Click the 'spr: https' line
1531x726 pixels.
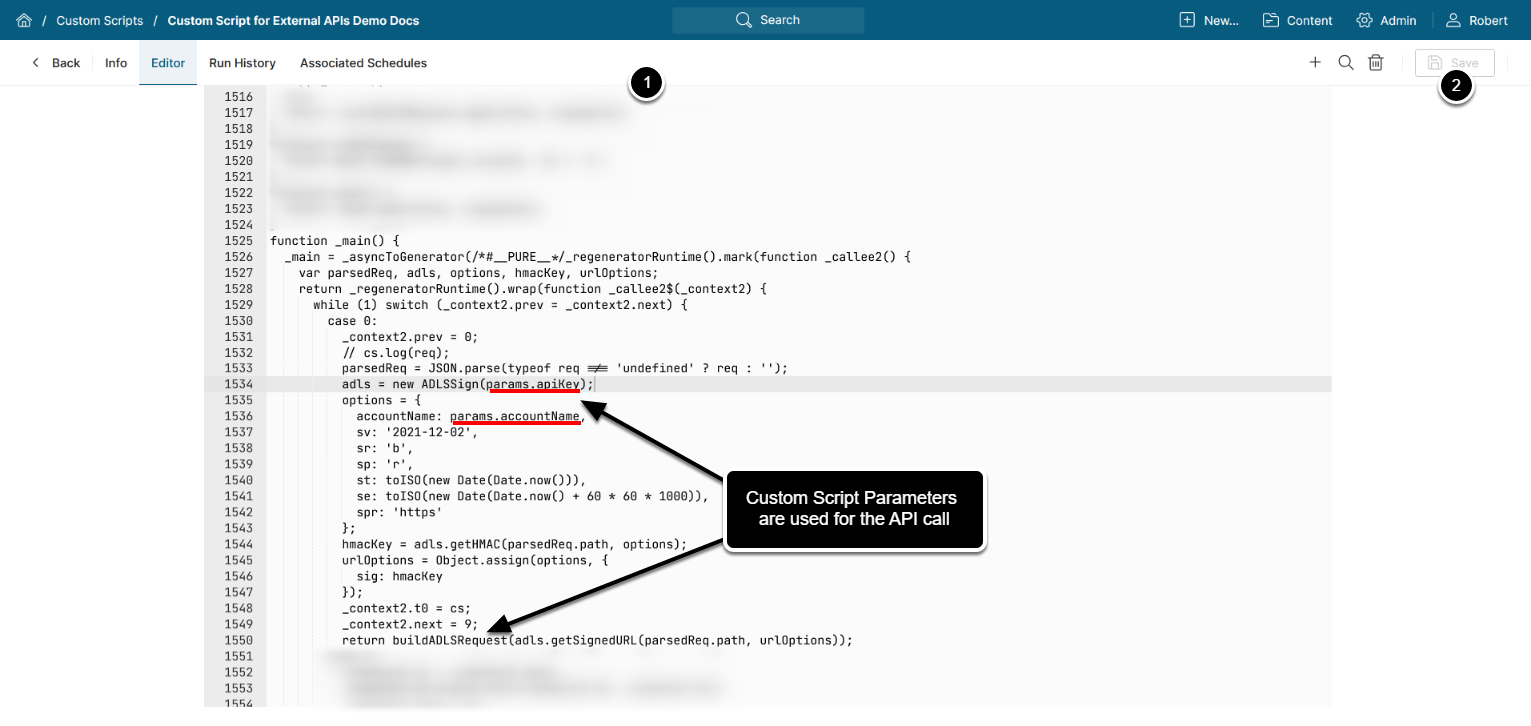point(399,513)
